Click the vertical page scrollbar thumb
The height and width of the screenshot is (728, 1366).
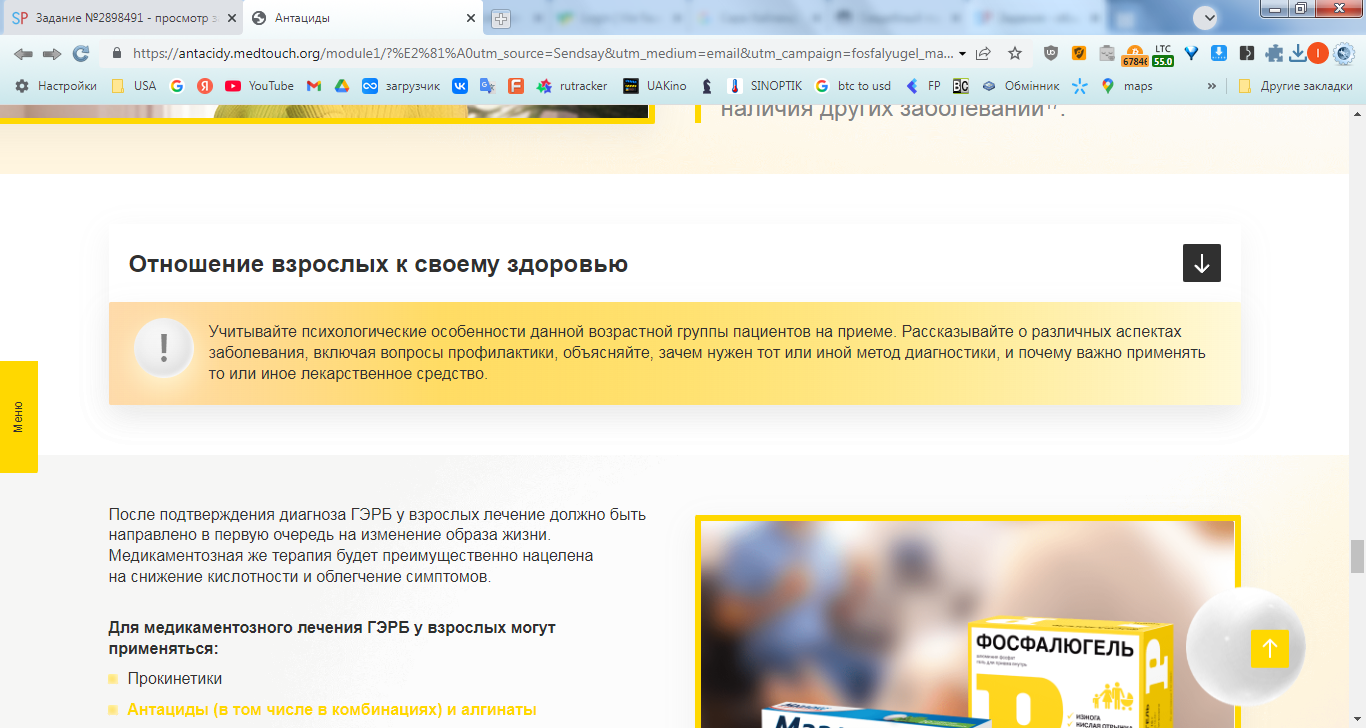click(1357, 554)
